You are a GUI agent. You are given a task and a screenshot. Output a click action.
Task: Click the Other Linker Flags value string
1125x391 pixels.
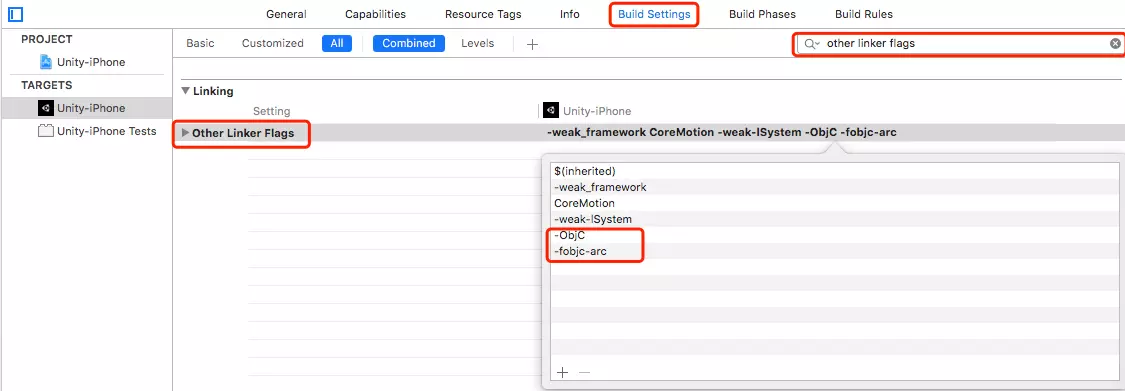722,132
